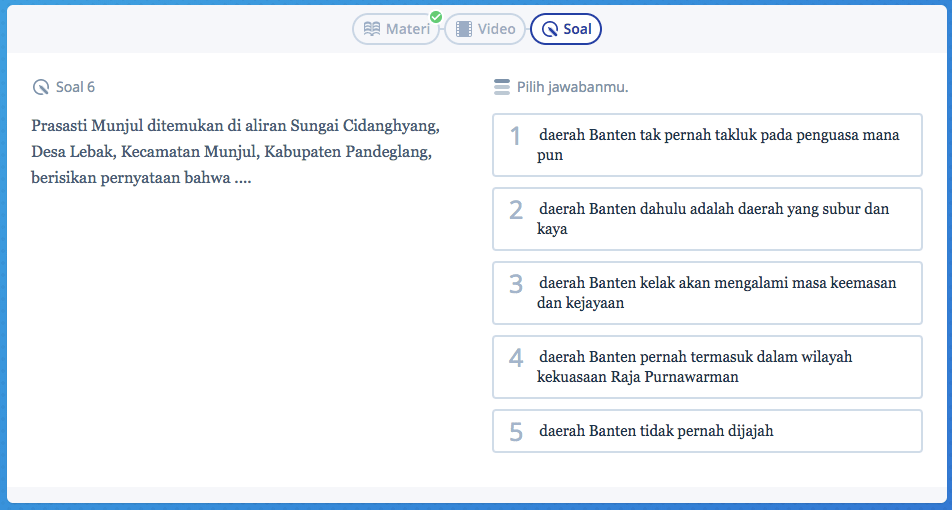Click the 'Soal 6' heading label
The width and height of the screenshot is (952, 510).
[x=75, y=87]
